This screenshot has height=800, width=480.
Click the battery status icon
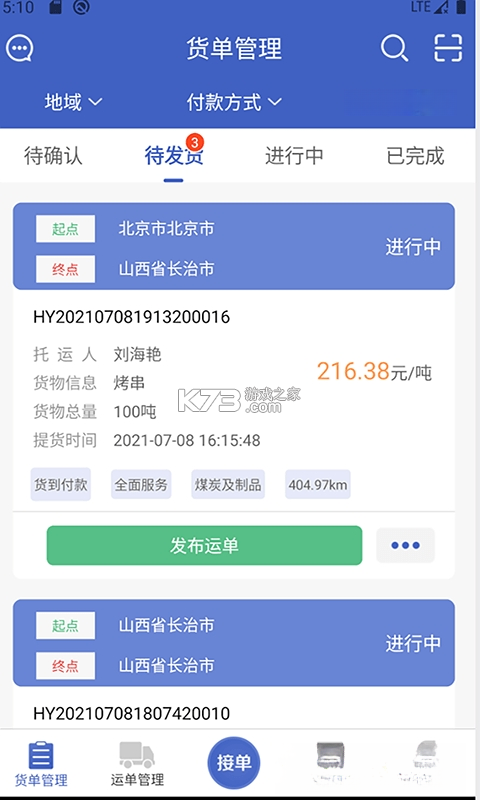pyautogui.click(x=461, y=7)
